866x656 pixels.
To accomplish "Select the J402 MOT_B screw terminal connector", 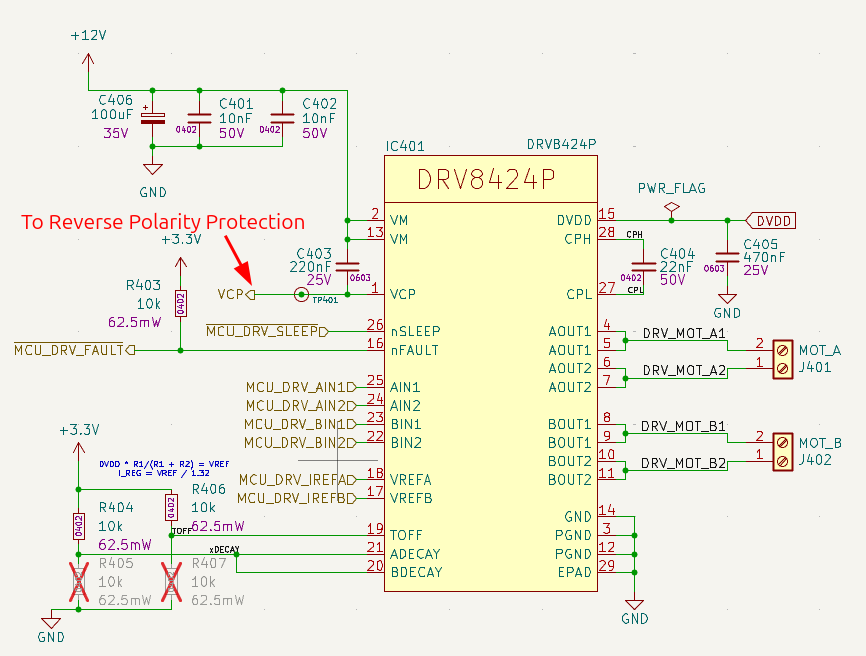I will (x=782, y=452).
